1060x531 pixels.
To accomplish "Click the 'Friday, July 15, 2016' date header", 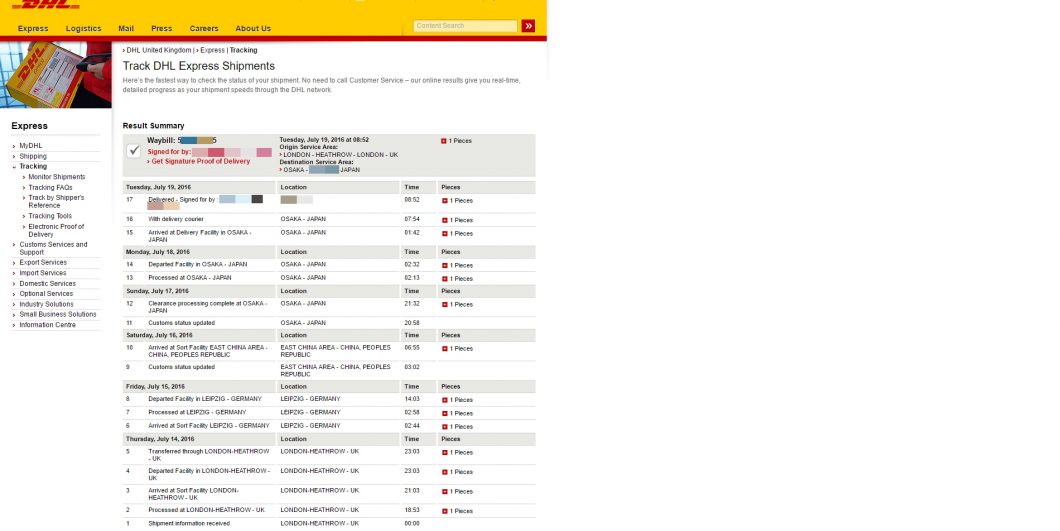I will point(155,387).
